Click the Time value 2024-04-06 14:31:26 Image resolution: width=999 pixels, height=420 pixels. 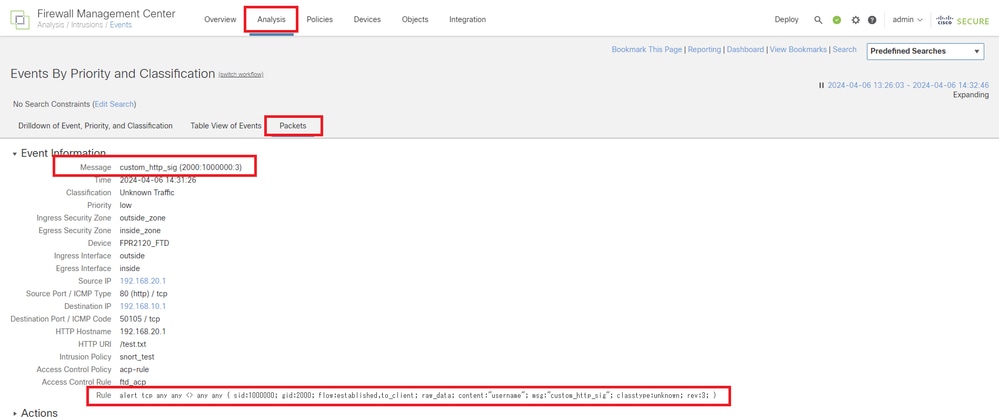tap(157, 180)
